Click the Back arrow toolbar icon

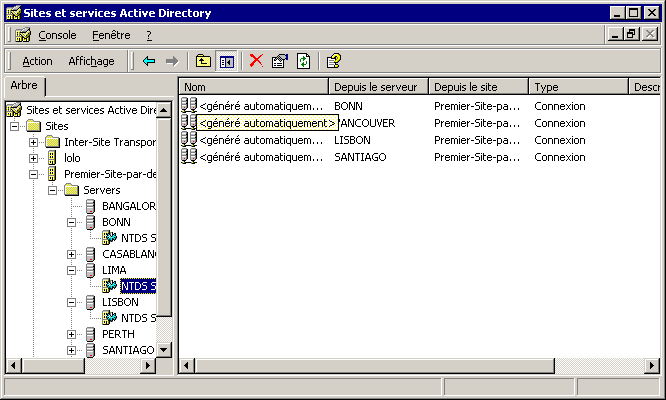(x=149, y=61)
